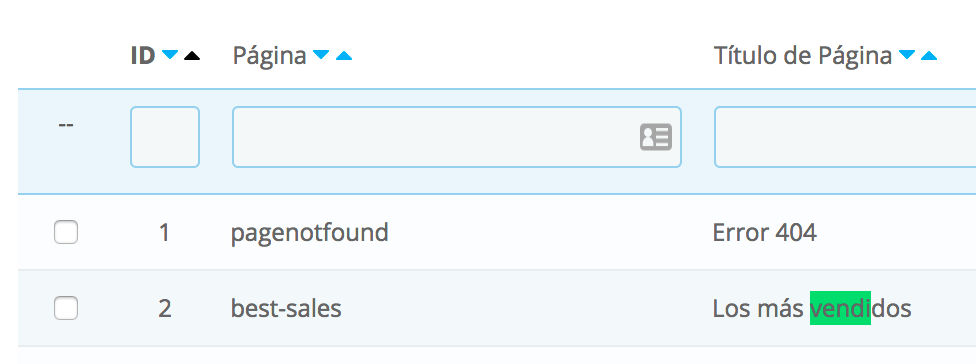The image size is (976, 364).
Task: Select the pagenotfound row checkbox
Action: tap(66, 232)
